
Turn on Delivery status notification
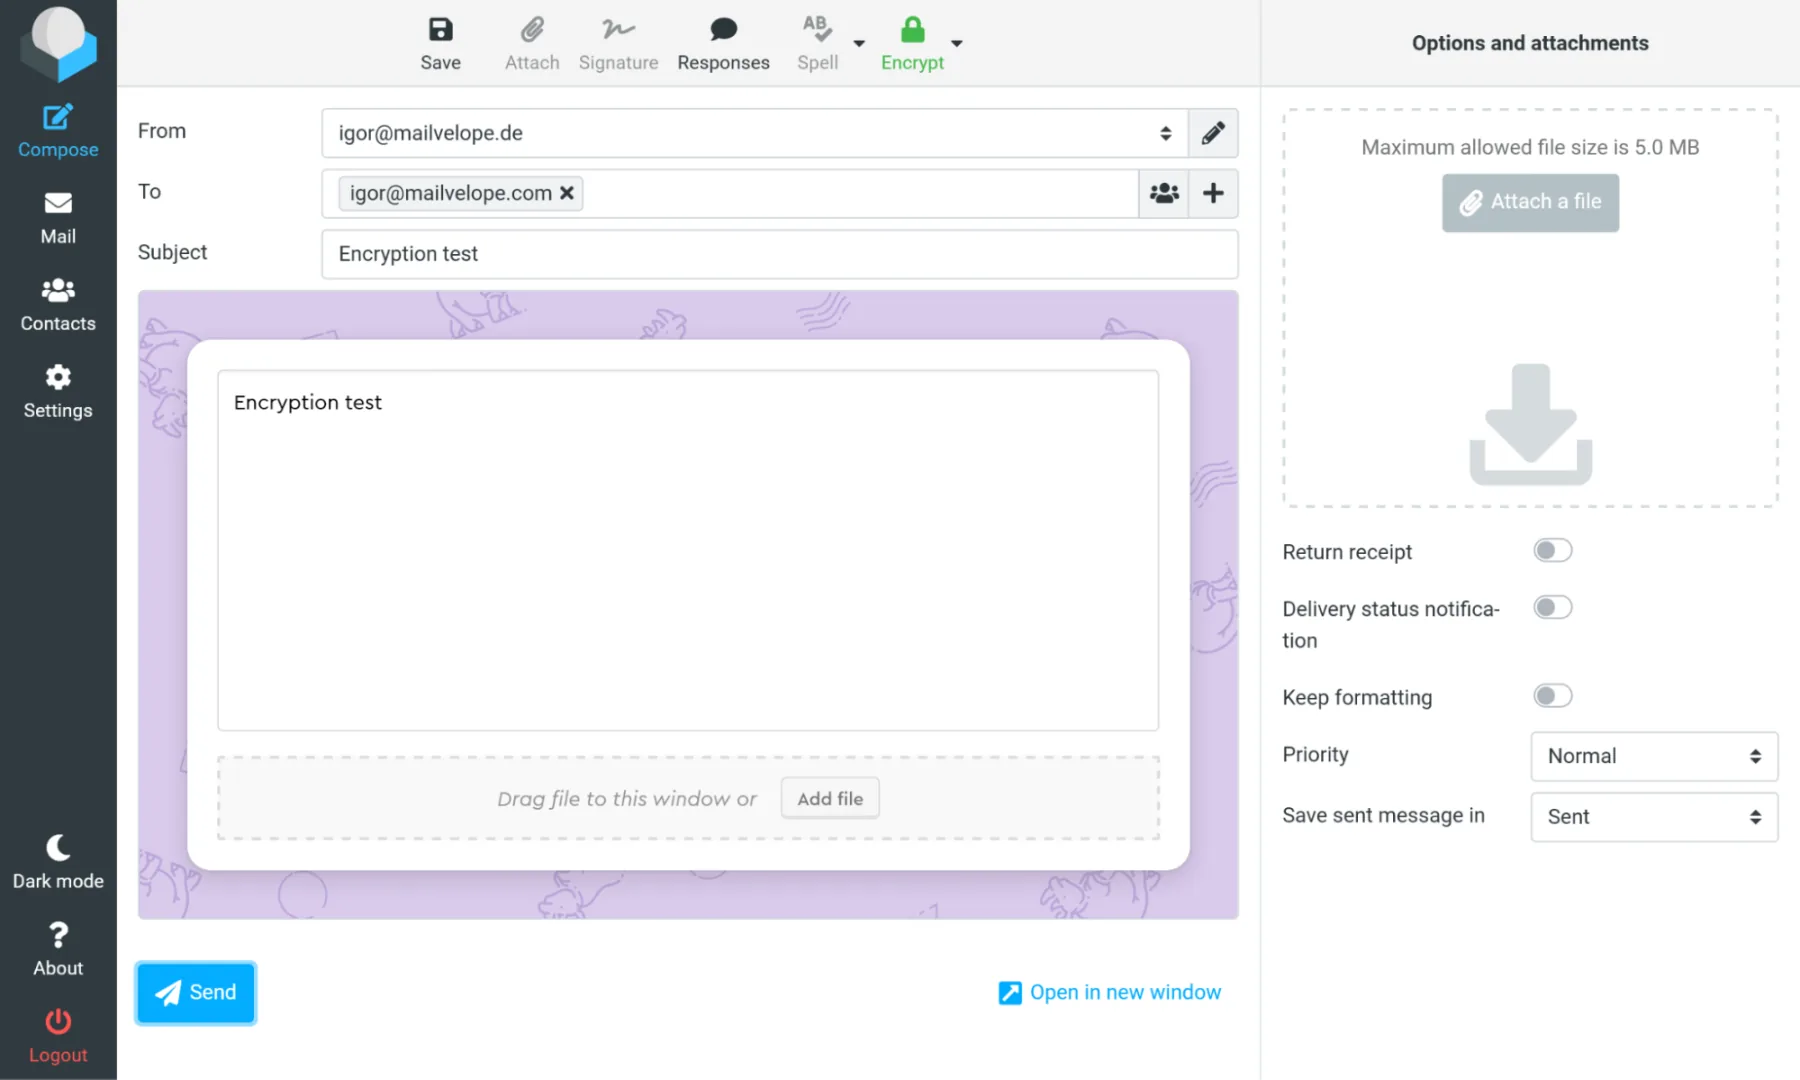1552,607
